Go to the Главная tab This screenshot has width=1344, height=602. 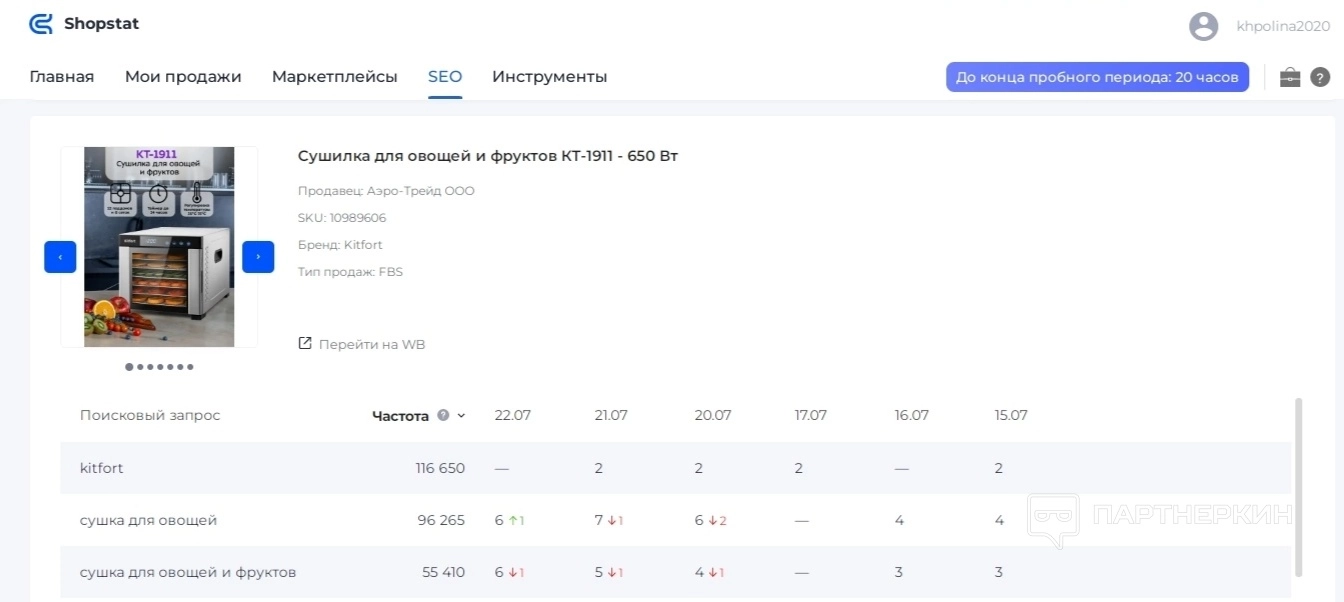point(62,77)
